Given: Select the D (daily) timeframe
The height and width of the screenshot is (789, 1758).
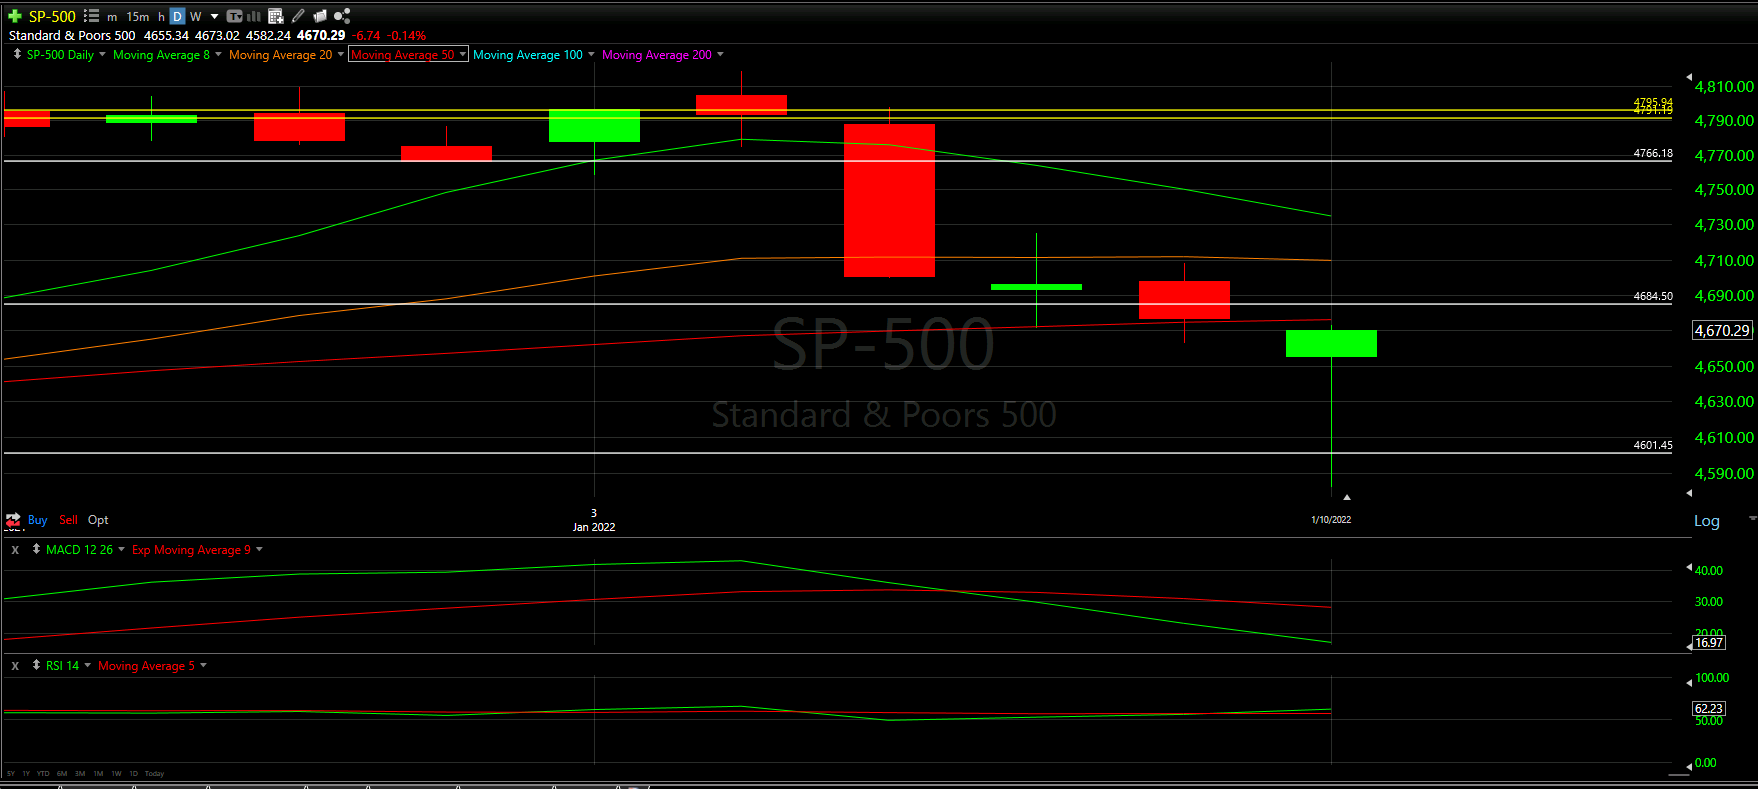Looking at the screenshot, I should pos(177,17).
